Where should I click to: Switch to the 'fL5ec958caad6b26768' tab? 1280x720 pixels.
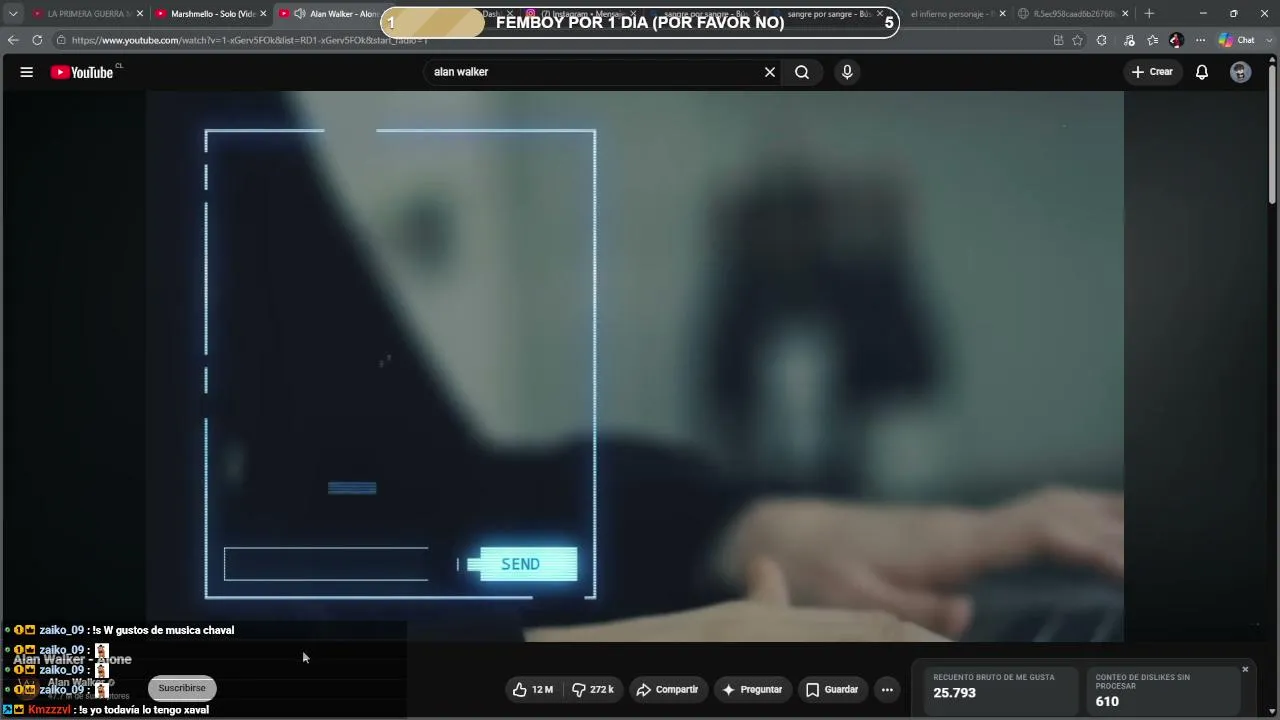[1073, 14]
